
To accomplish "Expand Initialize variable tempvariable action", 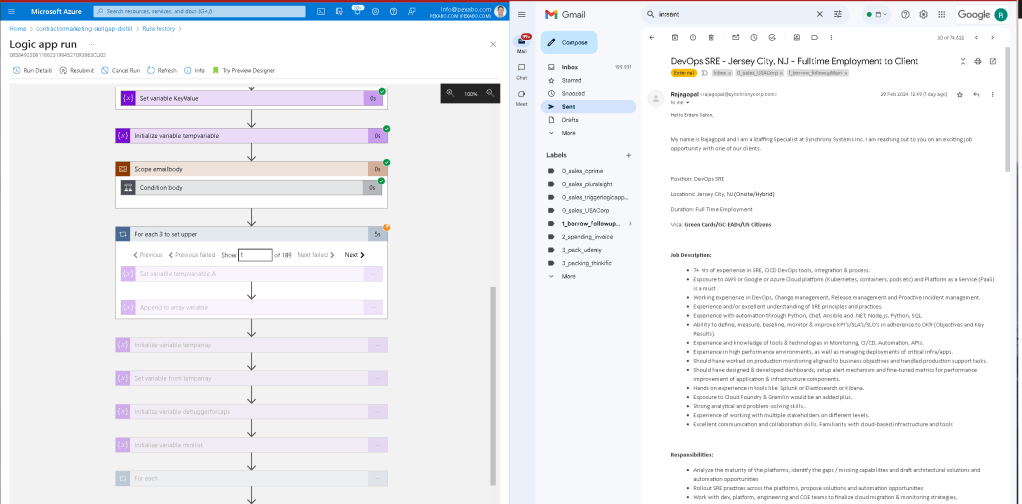I will click(x=251, y=136).
